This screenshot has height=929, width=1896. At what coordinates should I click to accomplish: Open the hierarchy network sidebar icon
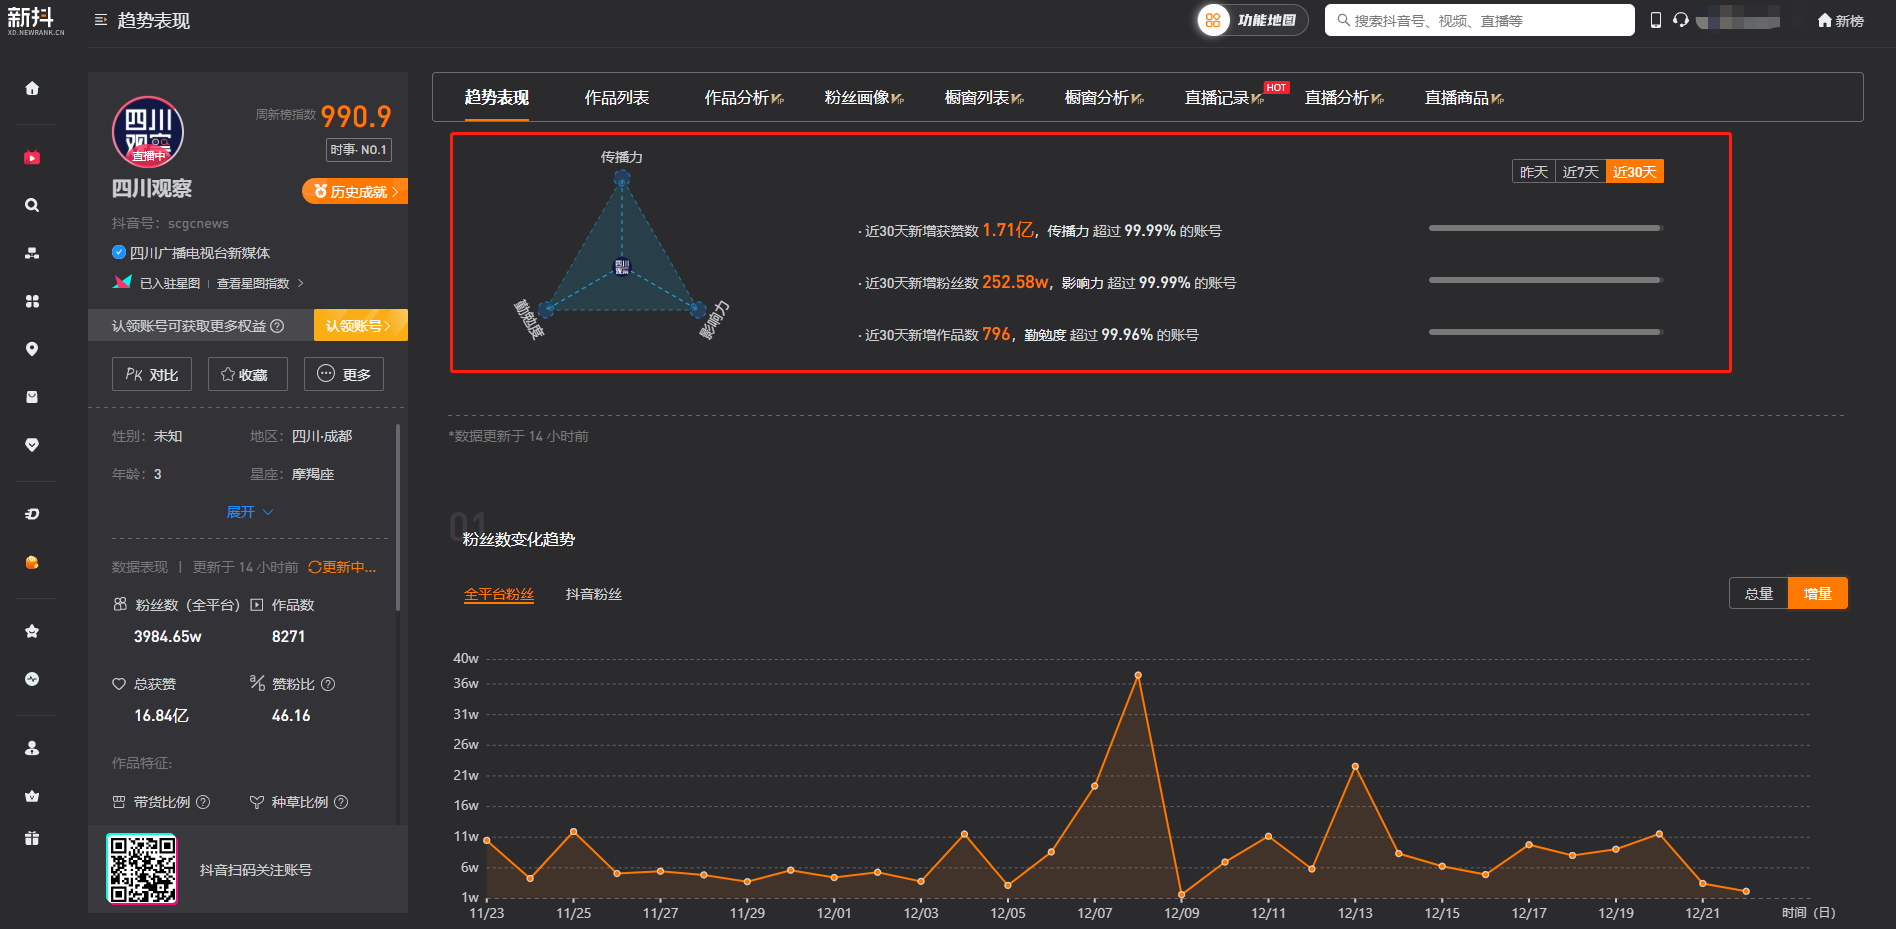(32, 253)
